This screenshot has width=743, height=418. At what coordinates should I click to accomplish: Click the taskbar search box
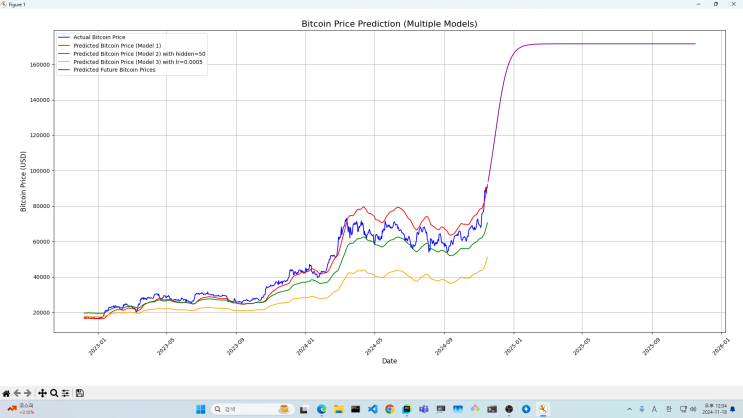pos(251,409)
